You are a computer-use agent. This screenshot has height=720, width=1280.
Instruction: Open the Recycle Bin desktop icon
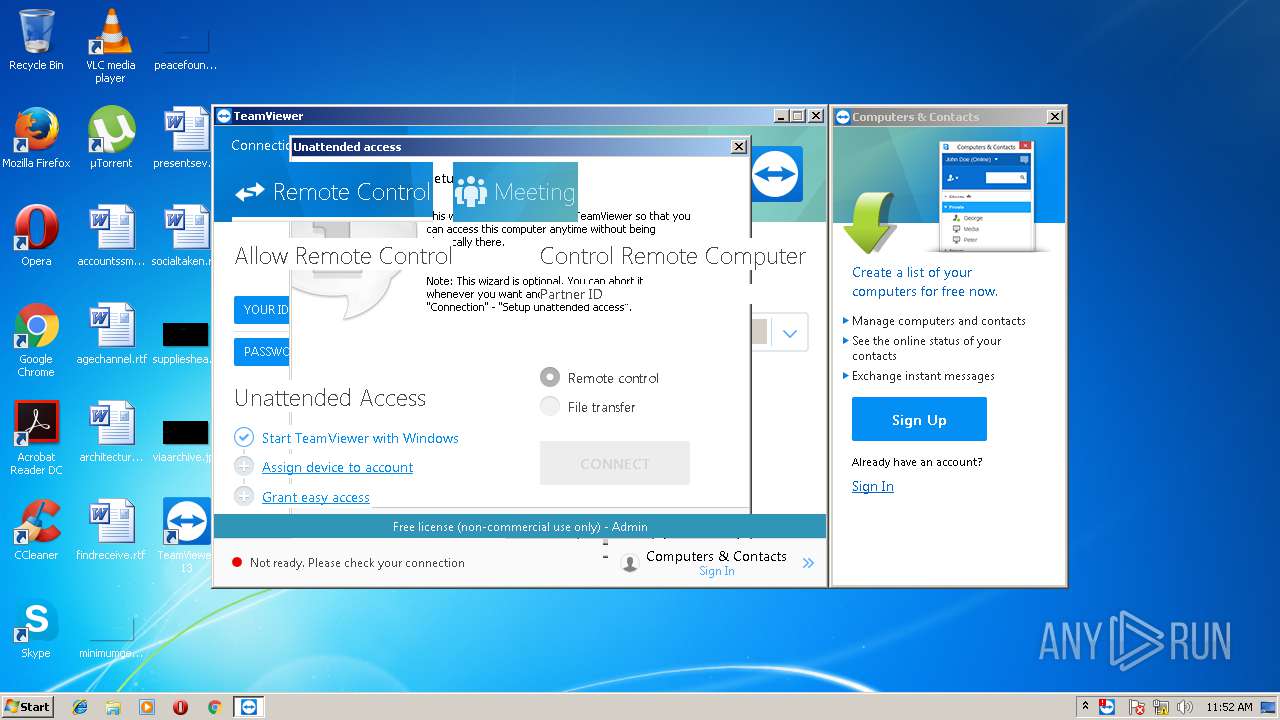point(36,40)
